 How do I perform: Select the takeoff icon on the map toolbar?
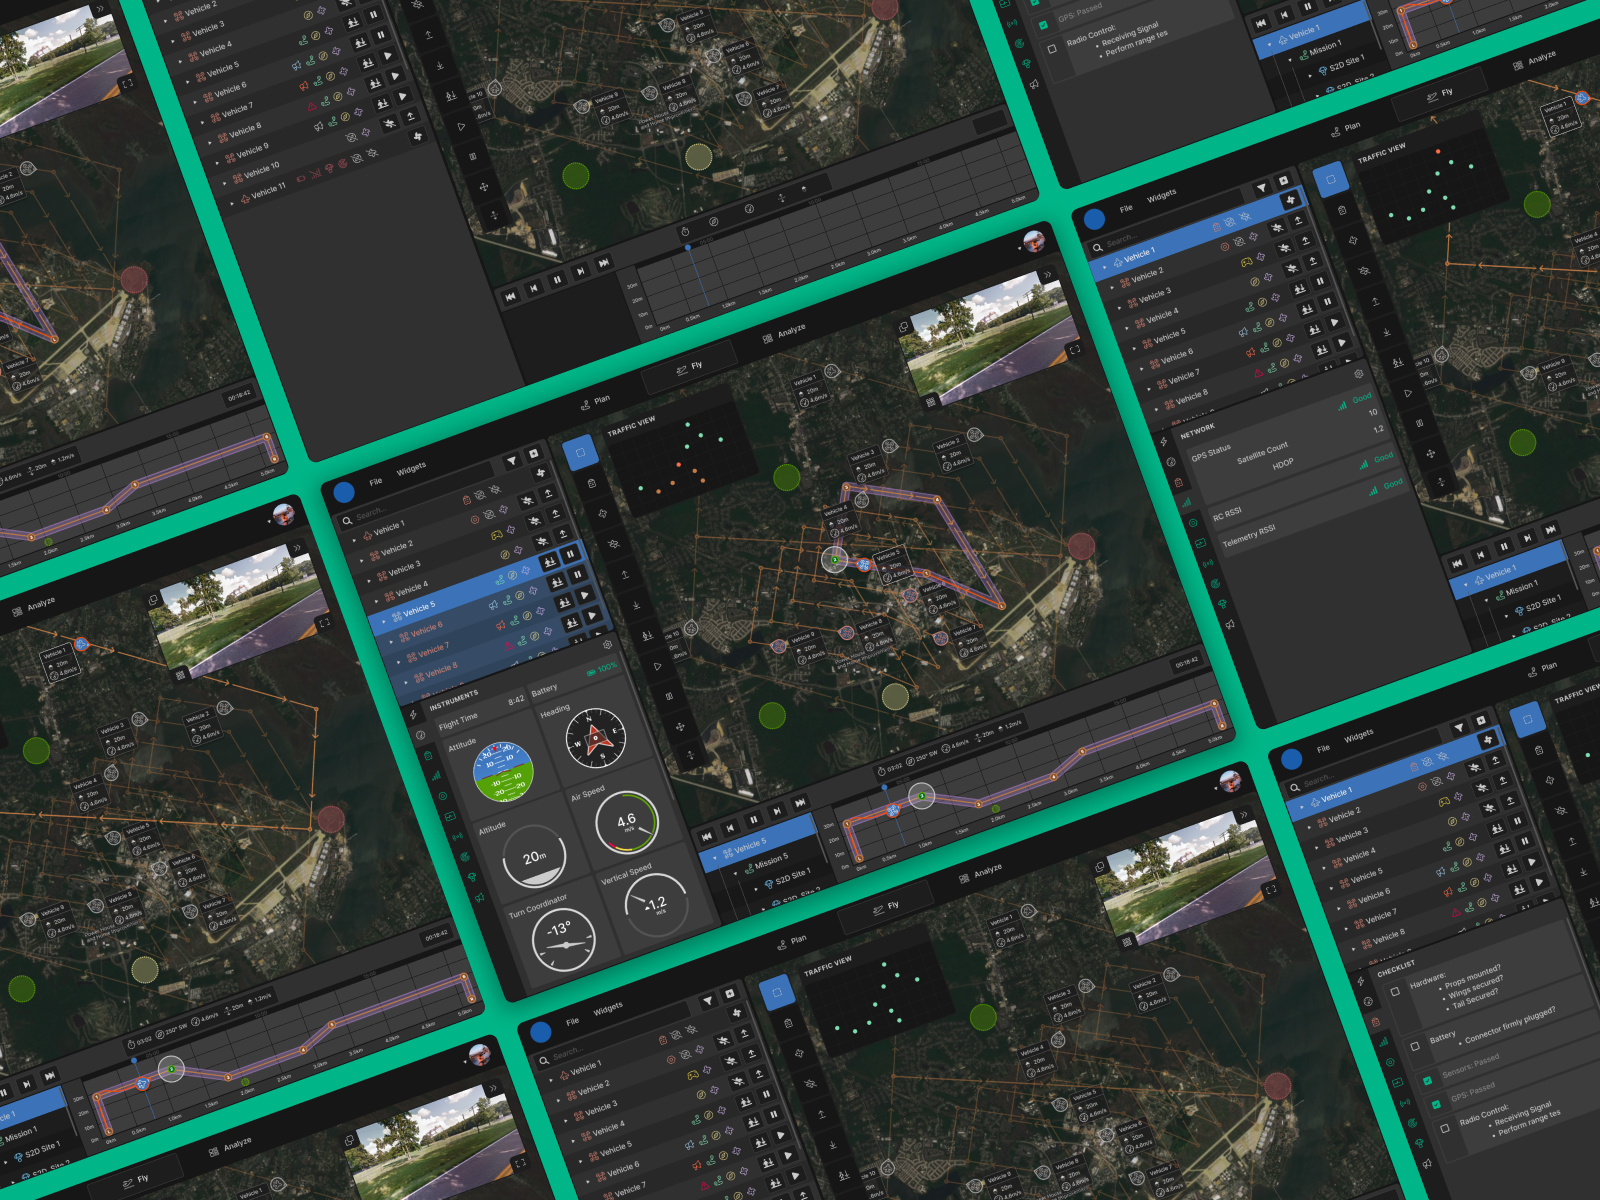click(x=625, y=575)
